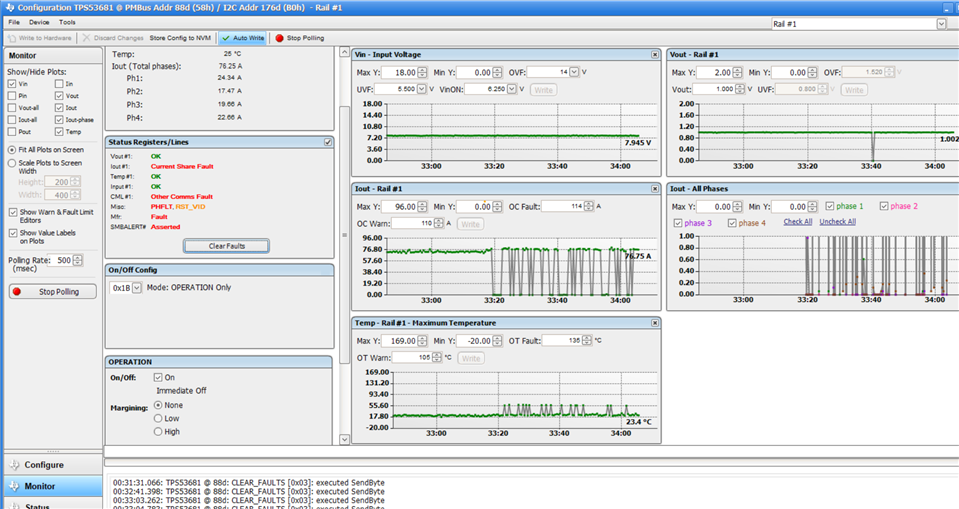This screenshot has width=959, height=509.
Task: Click the Check All link
Action: tap(798, 221)
